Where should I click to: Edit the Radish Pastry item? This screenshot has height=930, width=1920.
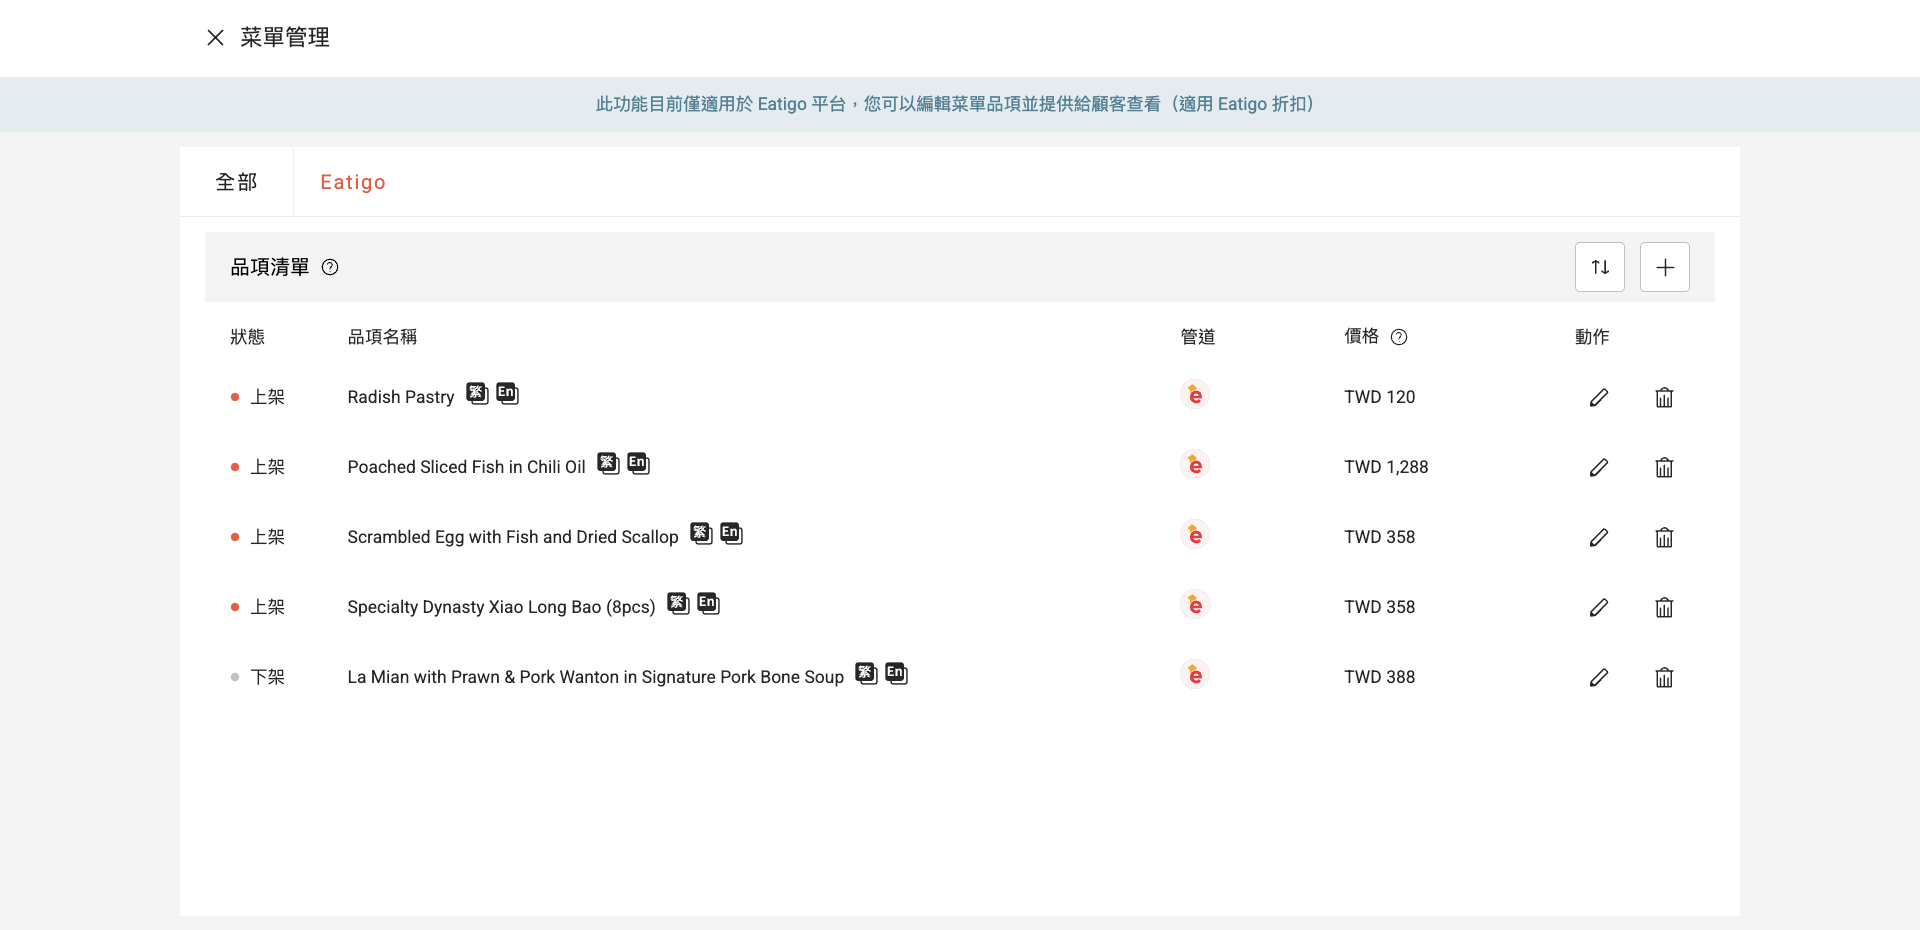(x=1598, y=397)
